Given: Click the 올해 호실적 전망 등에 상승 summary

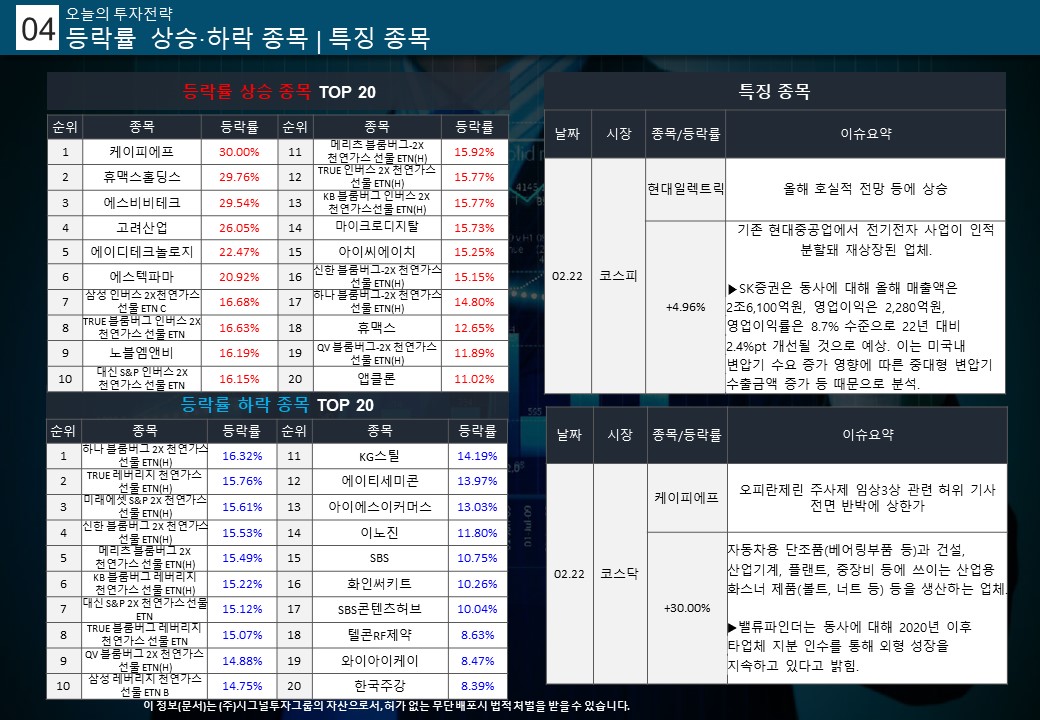Looking at the screenshot, I should [865, 189].
